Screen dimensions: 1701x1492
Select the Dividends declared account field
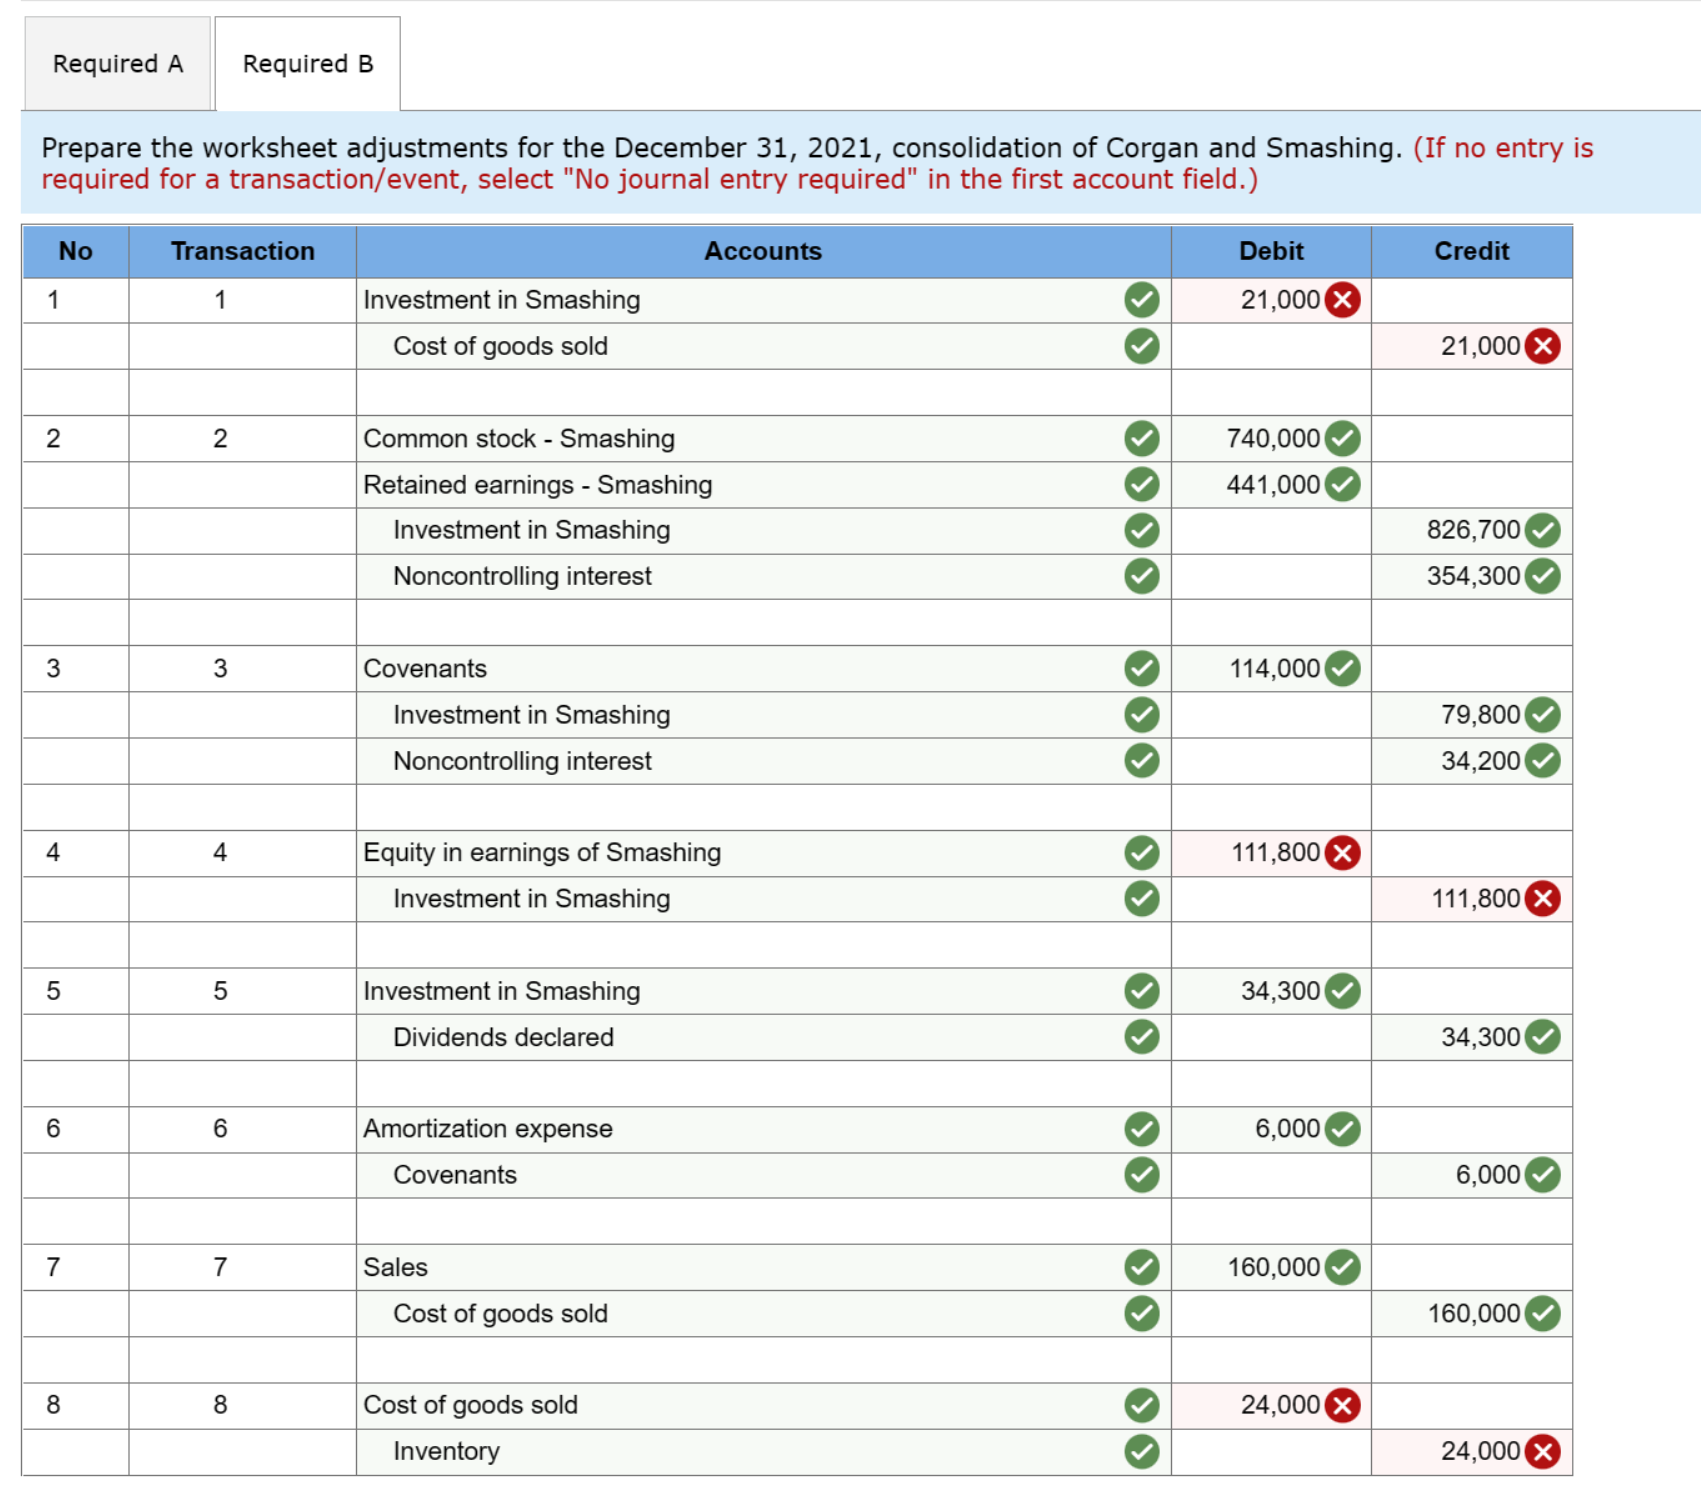(x=763, y=1037)
